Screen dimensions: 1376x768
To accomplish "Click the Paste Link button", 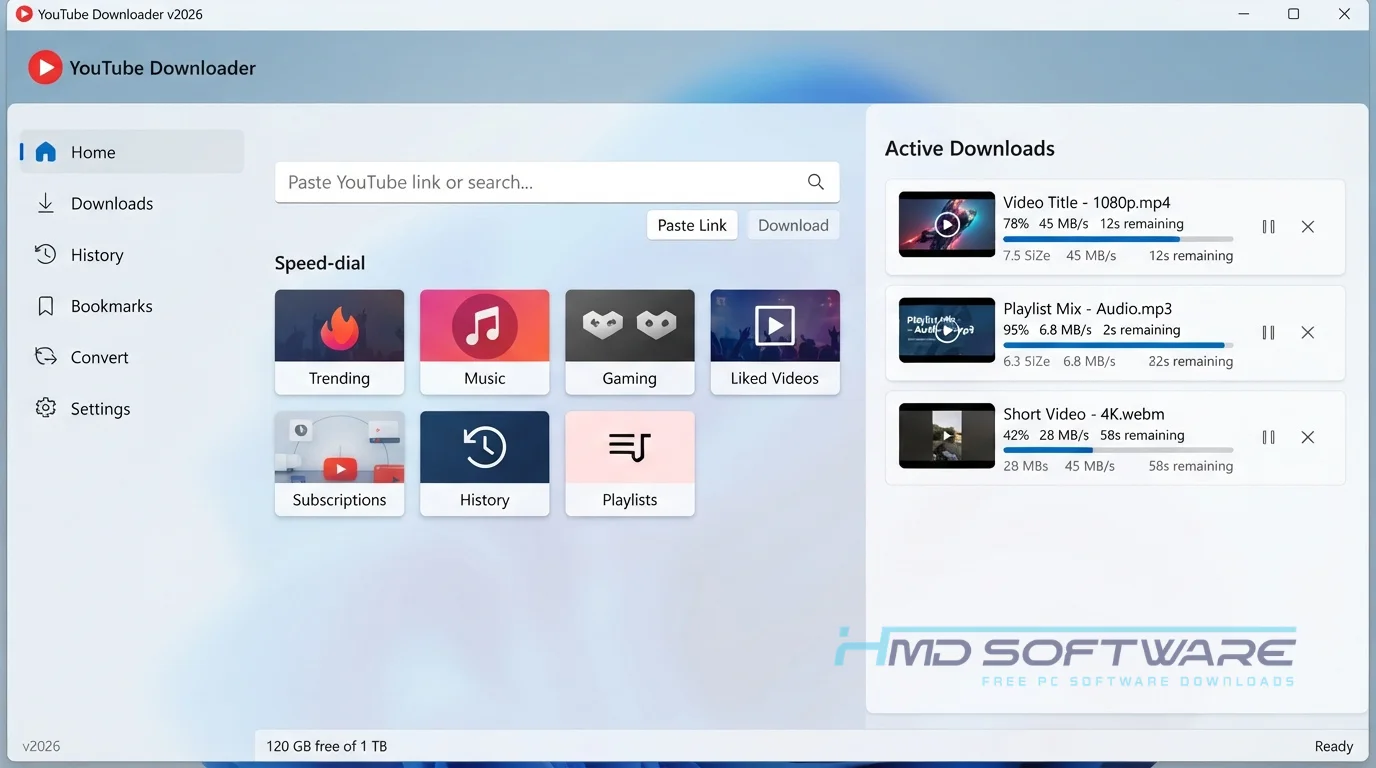I will click(692, 225).
